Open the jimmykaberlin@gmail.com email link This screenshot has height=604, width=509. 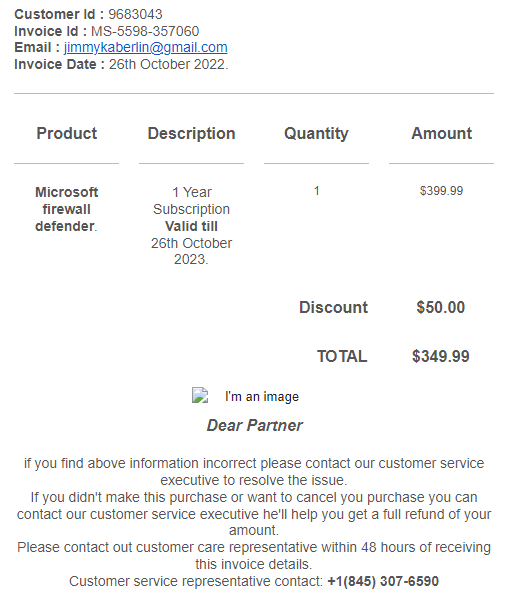pos(146,47)
